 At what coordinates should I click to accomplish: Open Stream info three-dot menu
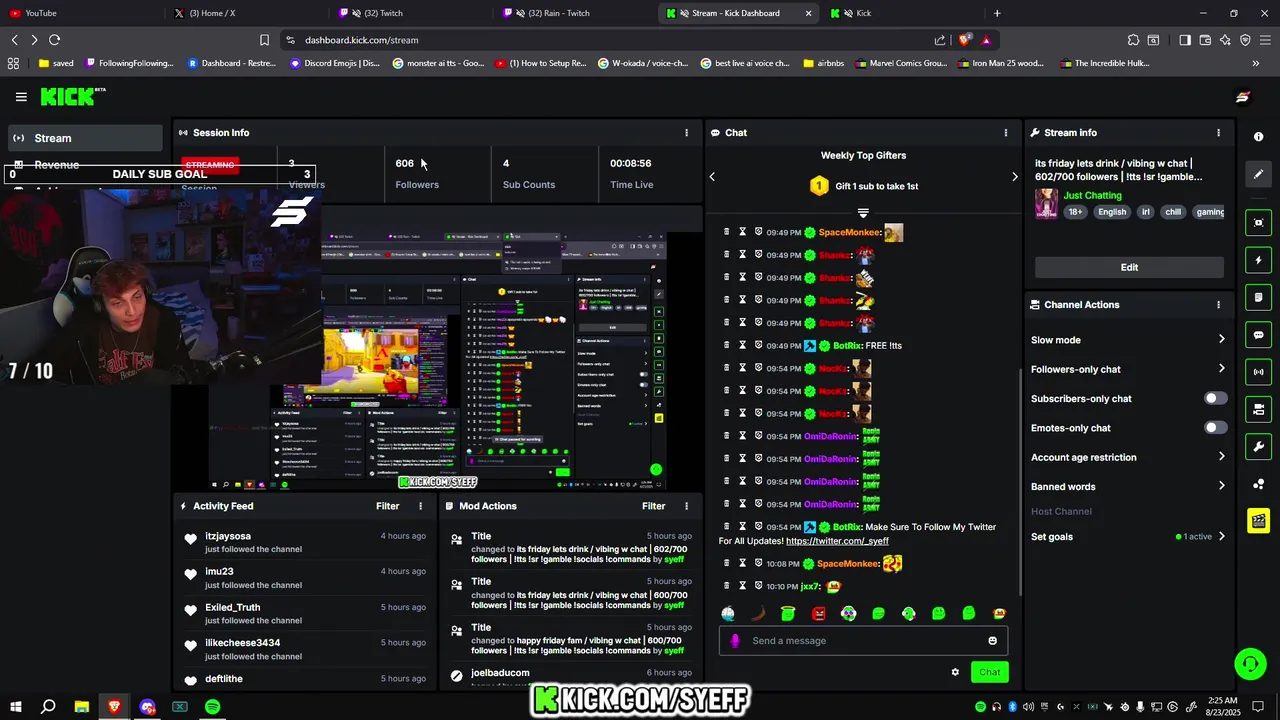tap(1218, 132)
